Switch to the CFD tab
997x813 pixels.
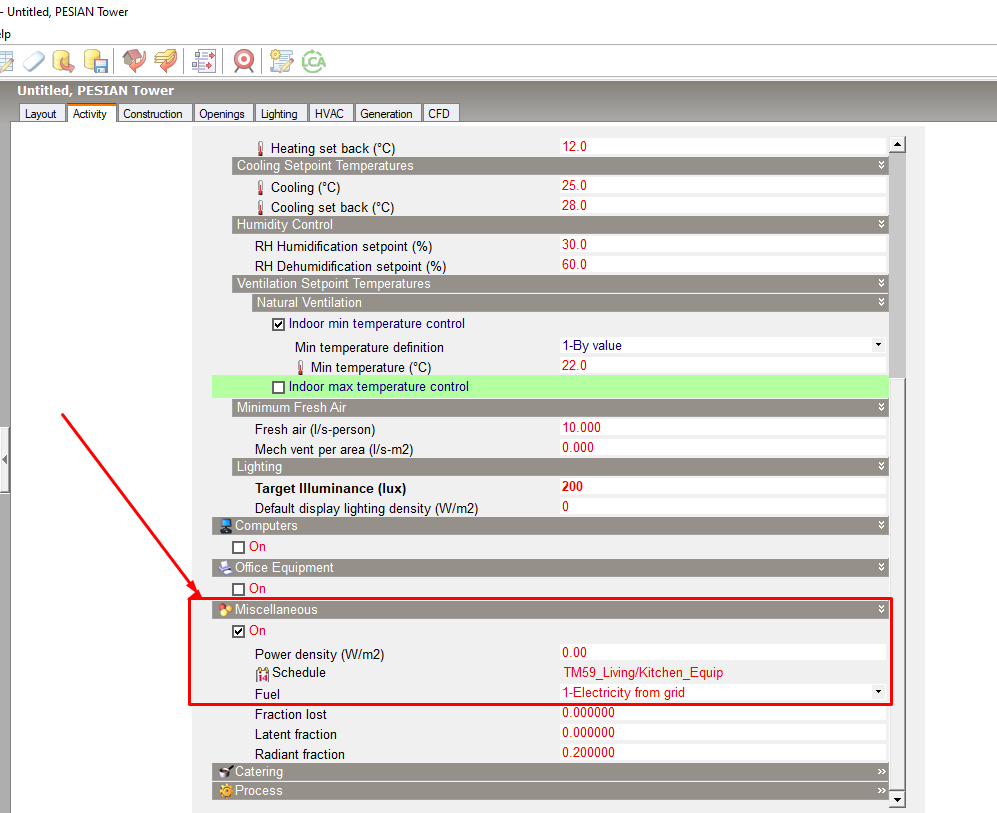click(x=439, y=113)
